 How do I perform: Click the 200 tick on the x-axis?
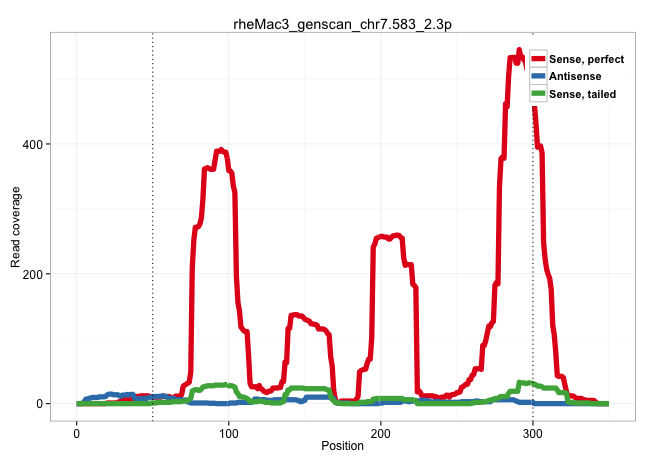(x=380, y=431)
